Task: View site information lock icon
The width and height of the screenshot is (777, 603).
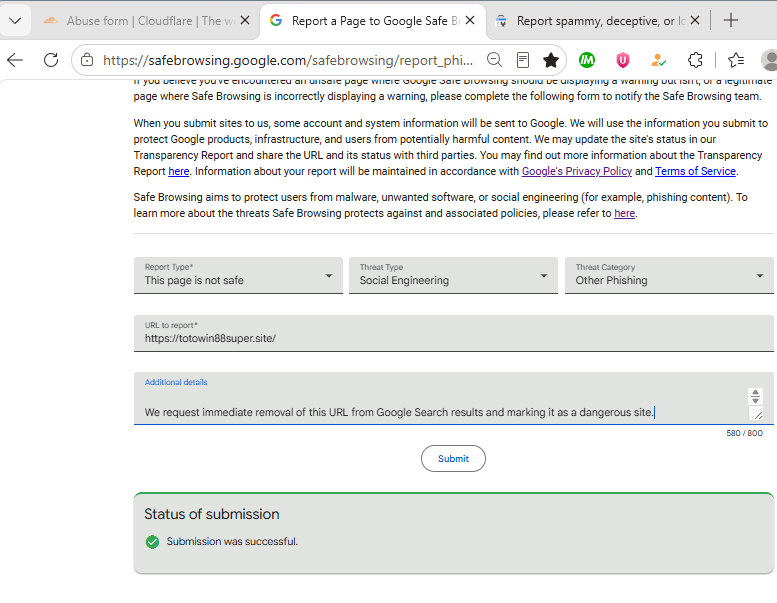Action: (x=87, y=60)
